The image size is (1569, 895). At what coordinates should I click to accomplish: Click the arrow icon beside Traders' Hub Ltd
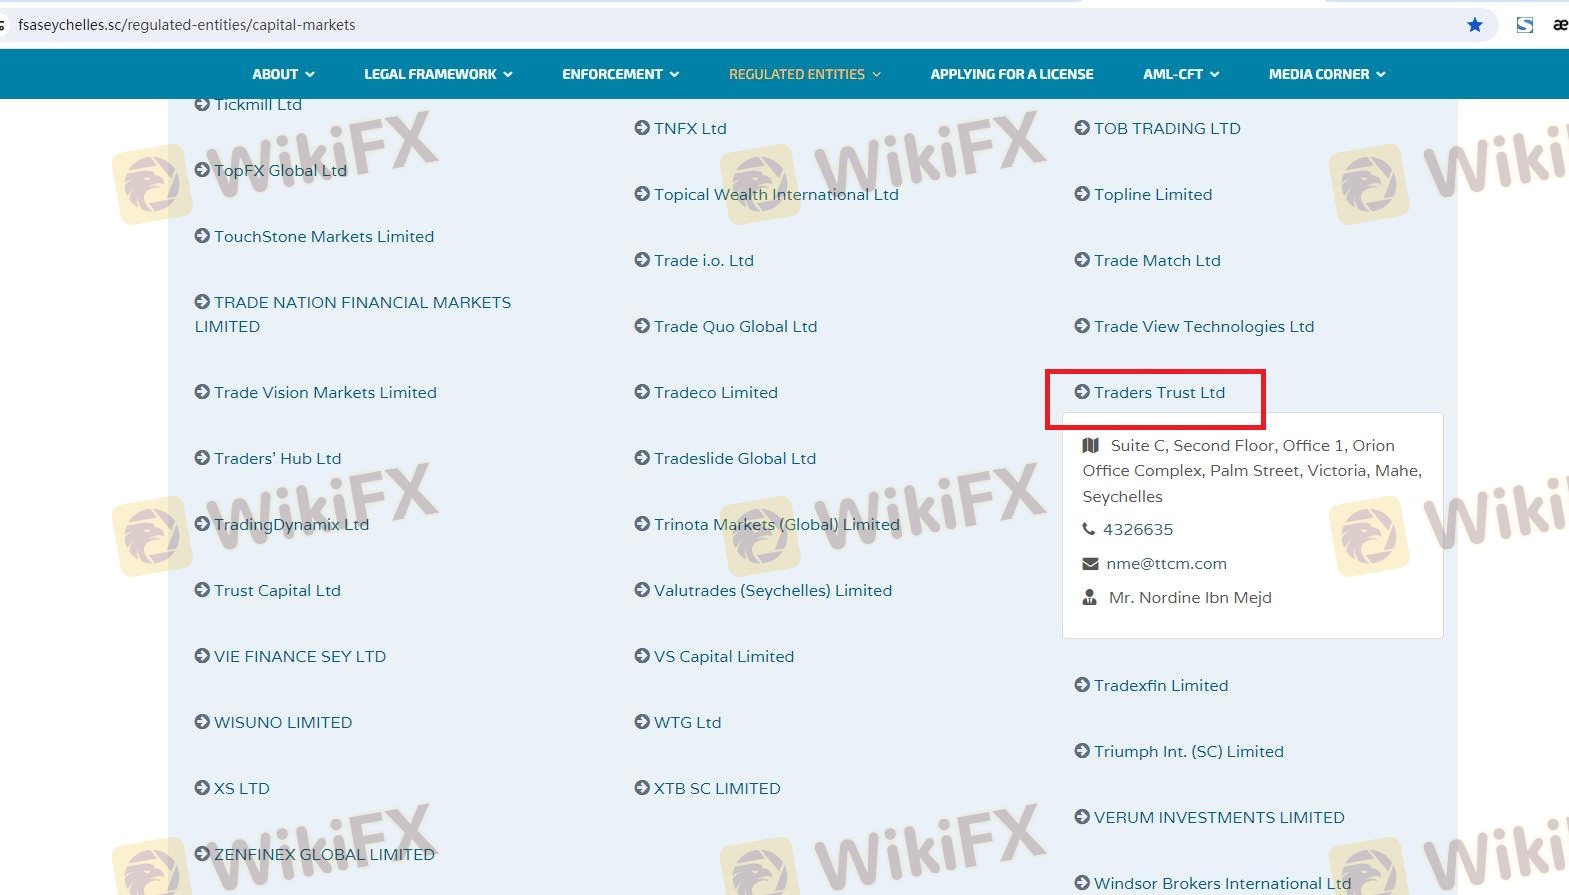click(202, 458)
